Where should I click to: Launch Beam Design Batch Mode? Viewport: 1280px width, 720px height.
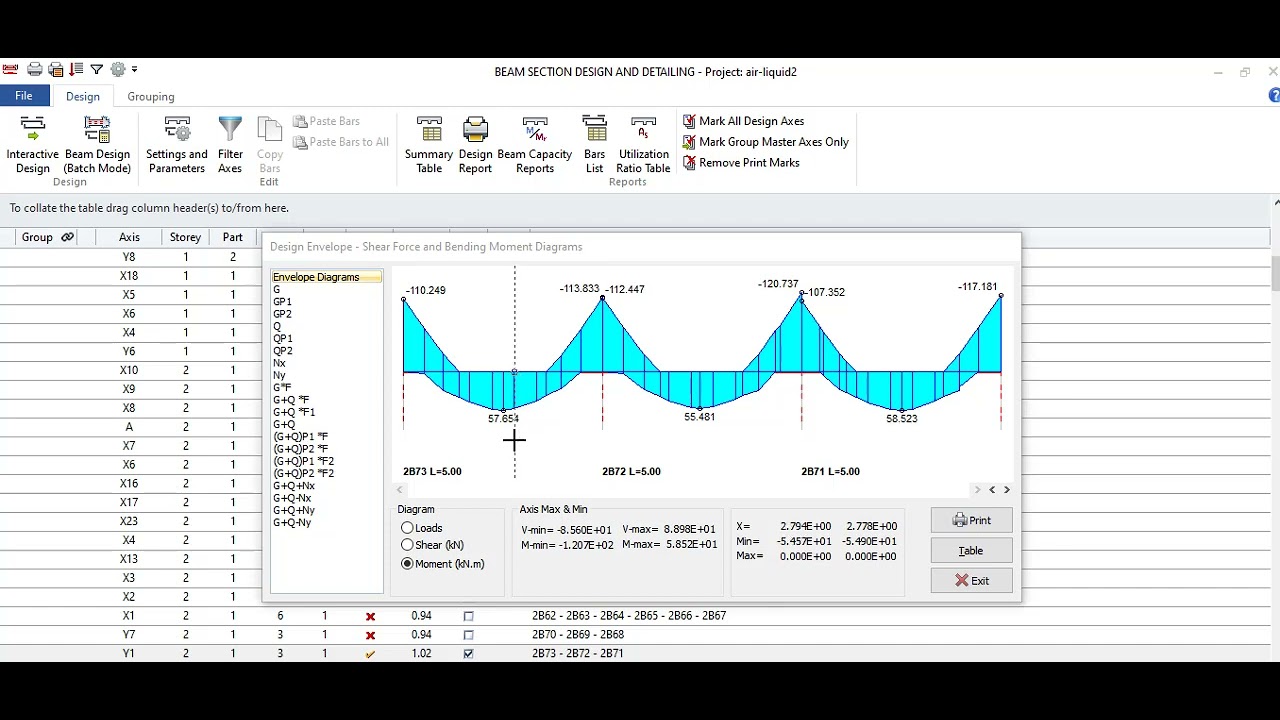click(97, 145)
